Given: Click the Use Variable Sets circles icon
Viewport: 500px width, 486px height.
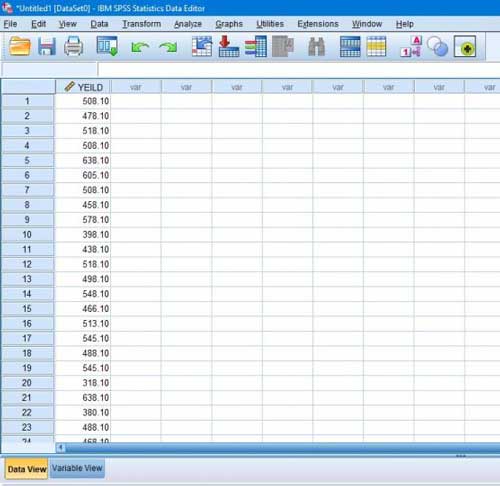Looking at the screenshot, I should (437, 46).
